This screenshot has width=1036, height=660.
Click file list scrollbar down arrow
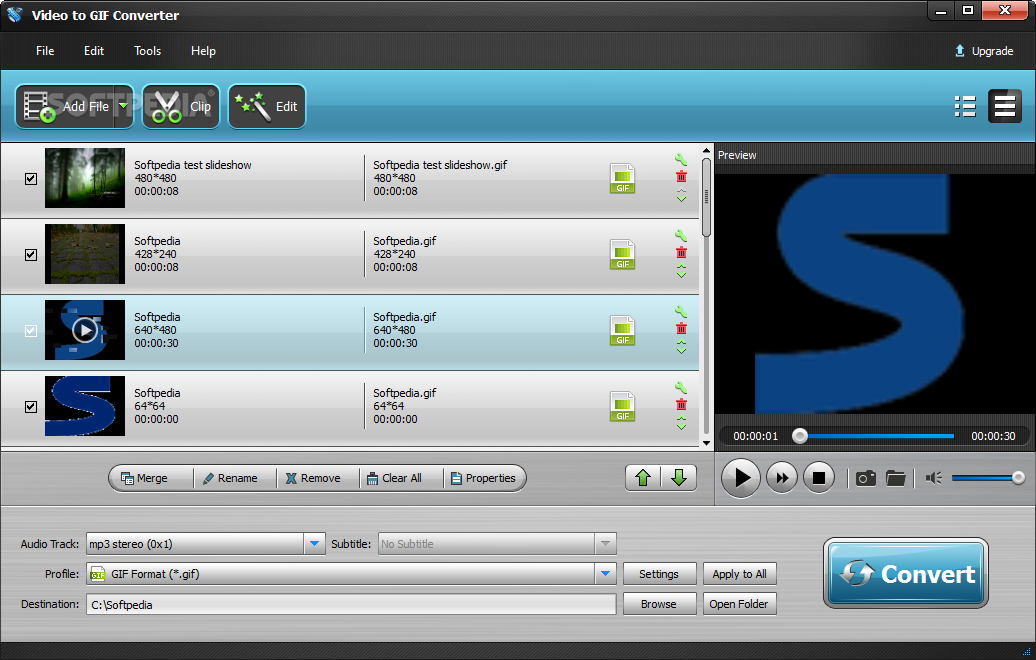tap(706, 443)
